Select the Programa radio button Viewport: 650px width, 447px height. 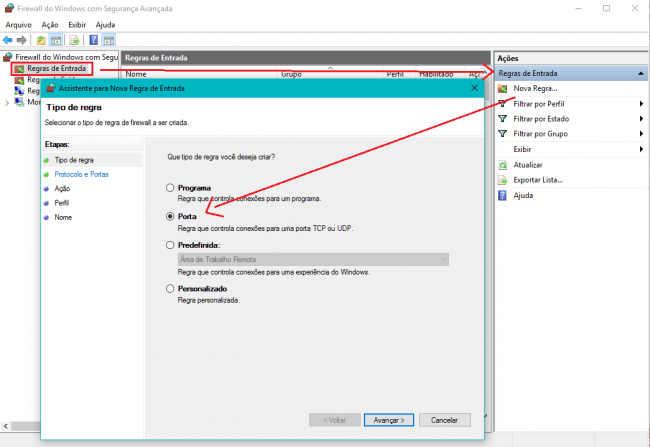pos(170,188)
